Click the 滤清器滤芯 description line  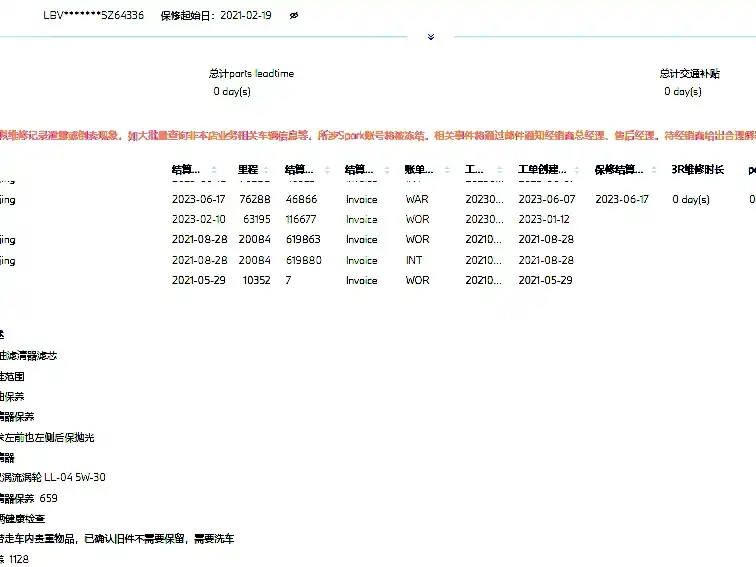pos(28,356)
